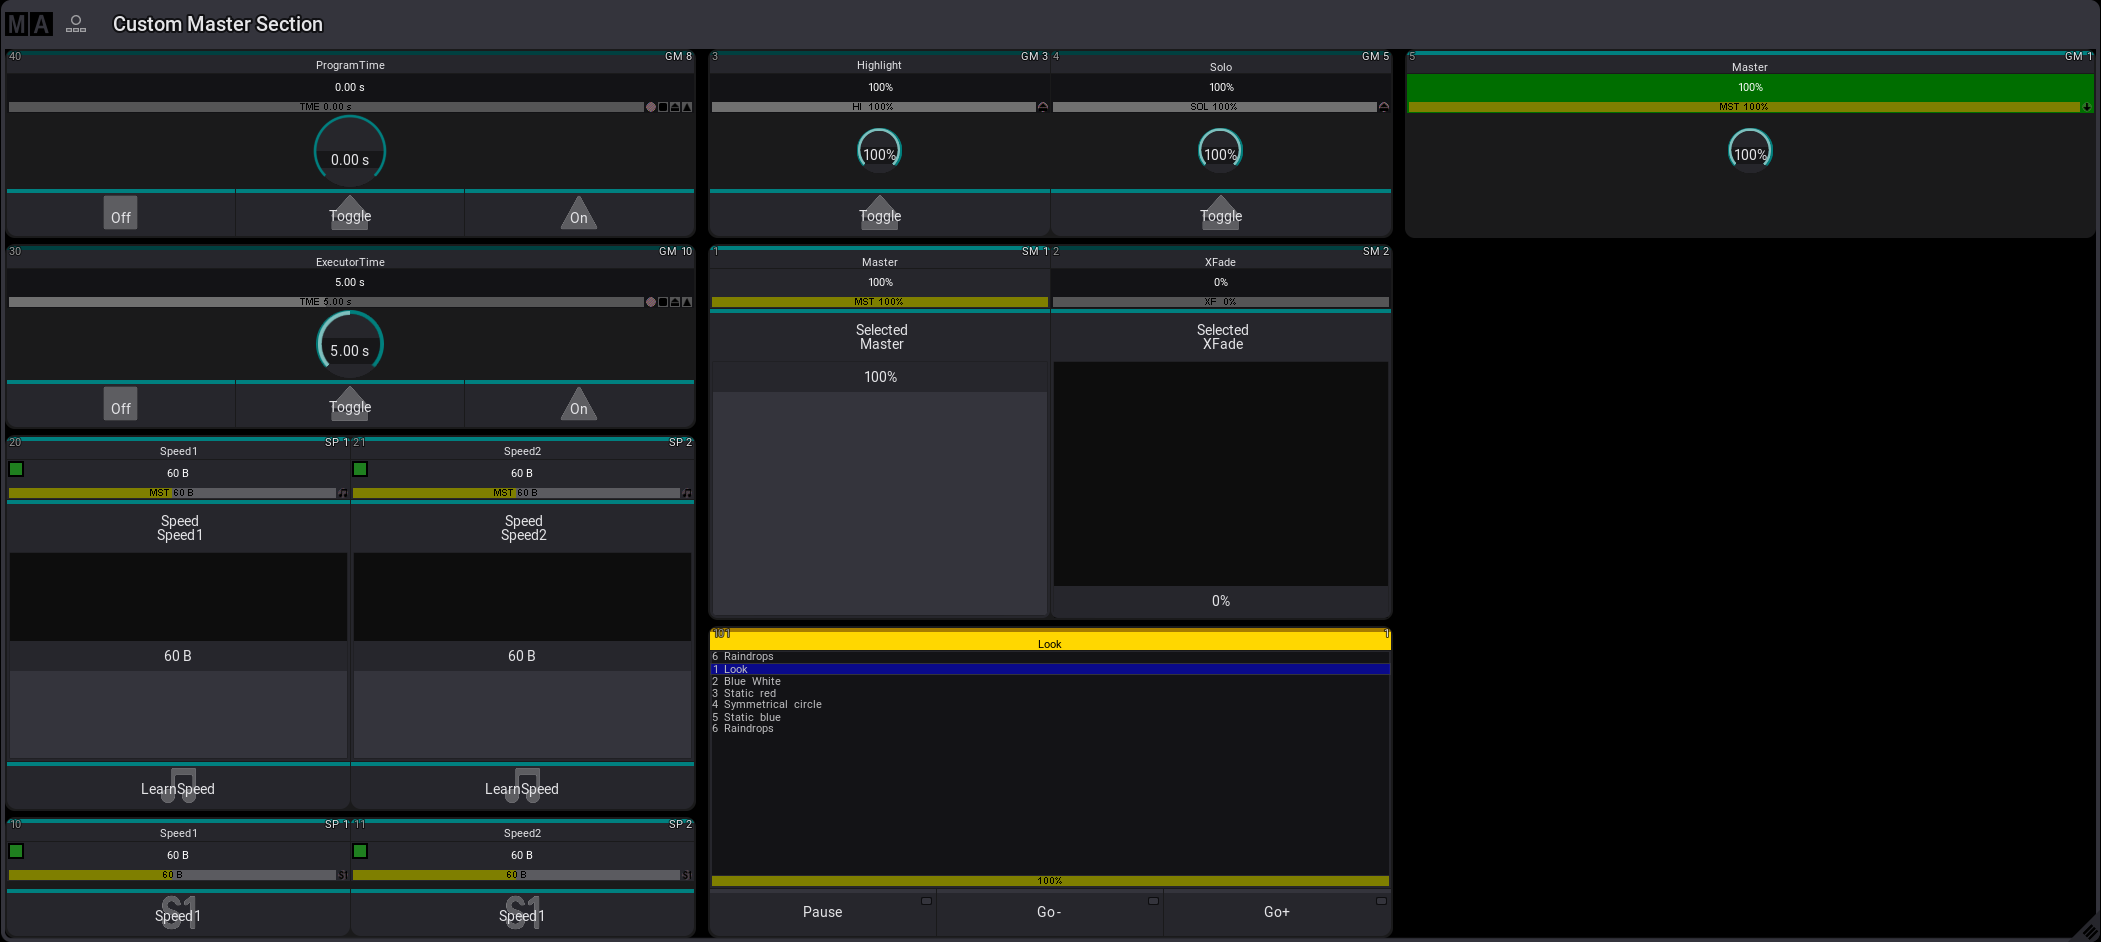This screenshot has width=2101, height=942.
Task: Turn ExecutorTime master Off
Action: pos(121,405)
